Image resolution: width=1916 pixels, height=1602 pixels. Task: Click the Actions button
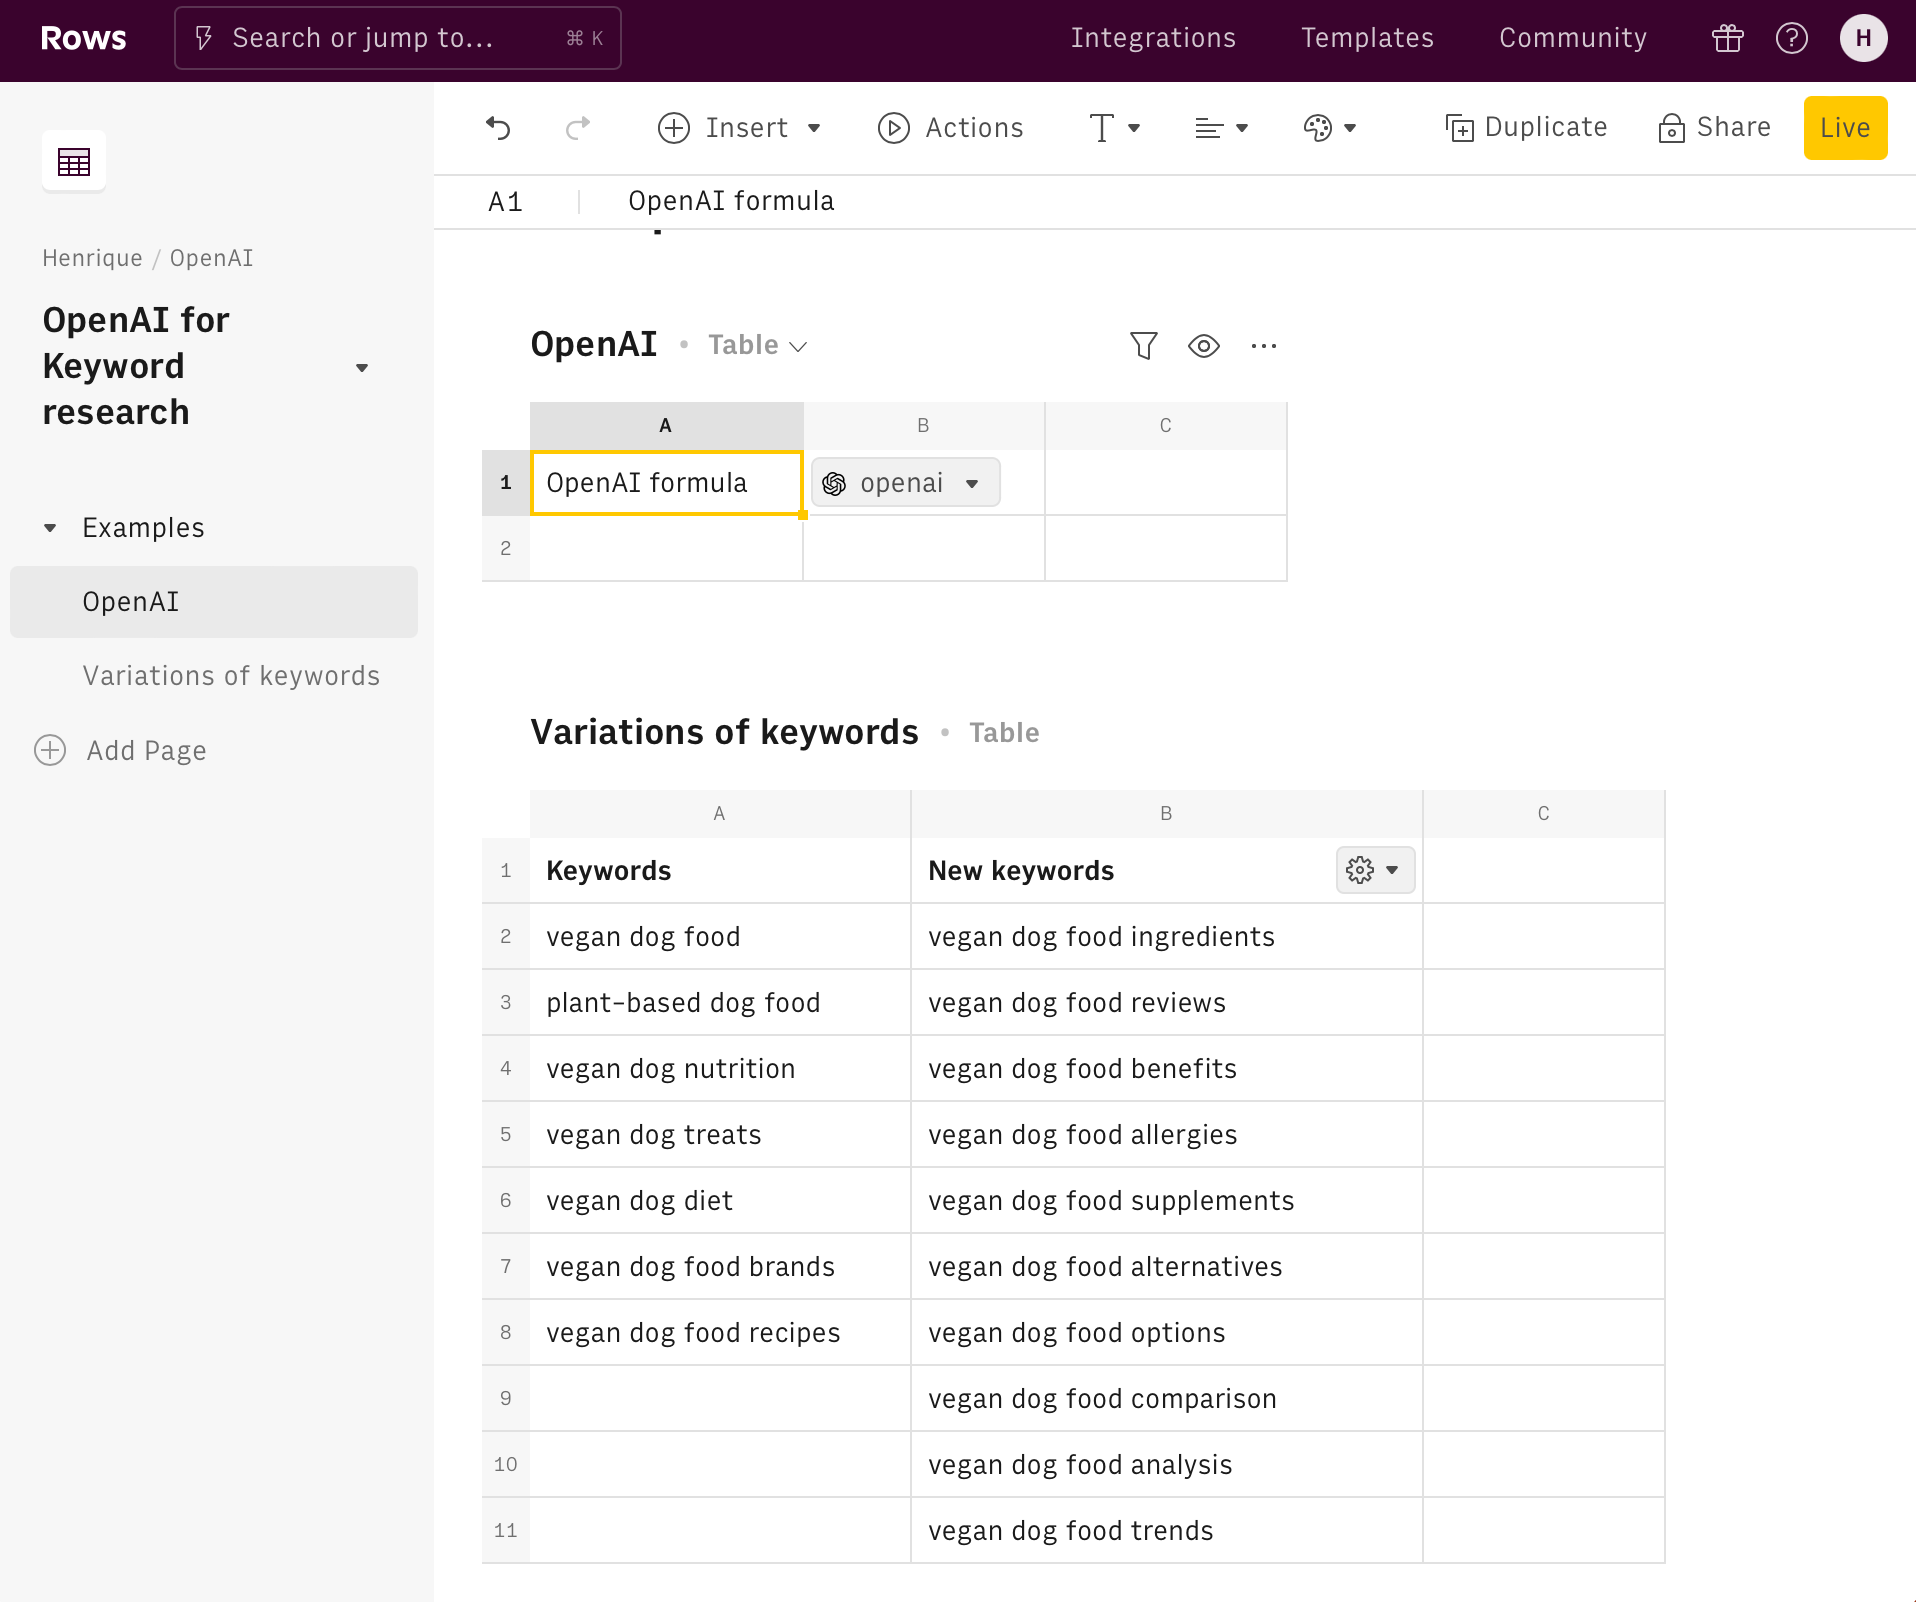click(950, 128)
